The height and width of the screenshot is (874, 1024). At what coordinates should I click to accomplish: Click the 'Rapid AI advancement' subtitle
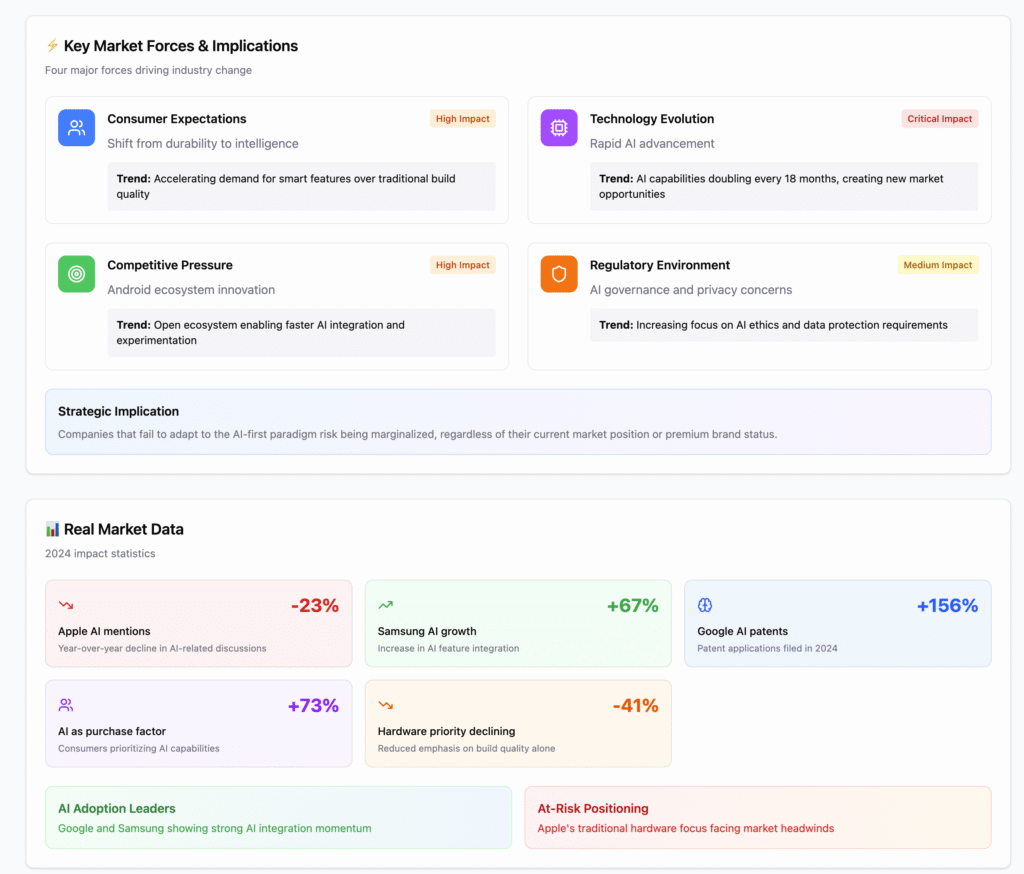click(652, 144)
